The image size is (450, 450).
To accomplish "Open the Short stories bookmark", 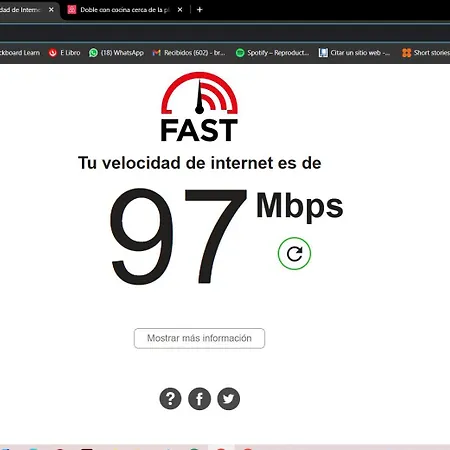I will (x=426, y=53).
